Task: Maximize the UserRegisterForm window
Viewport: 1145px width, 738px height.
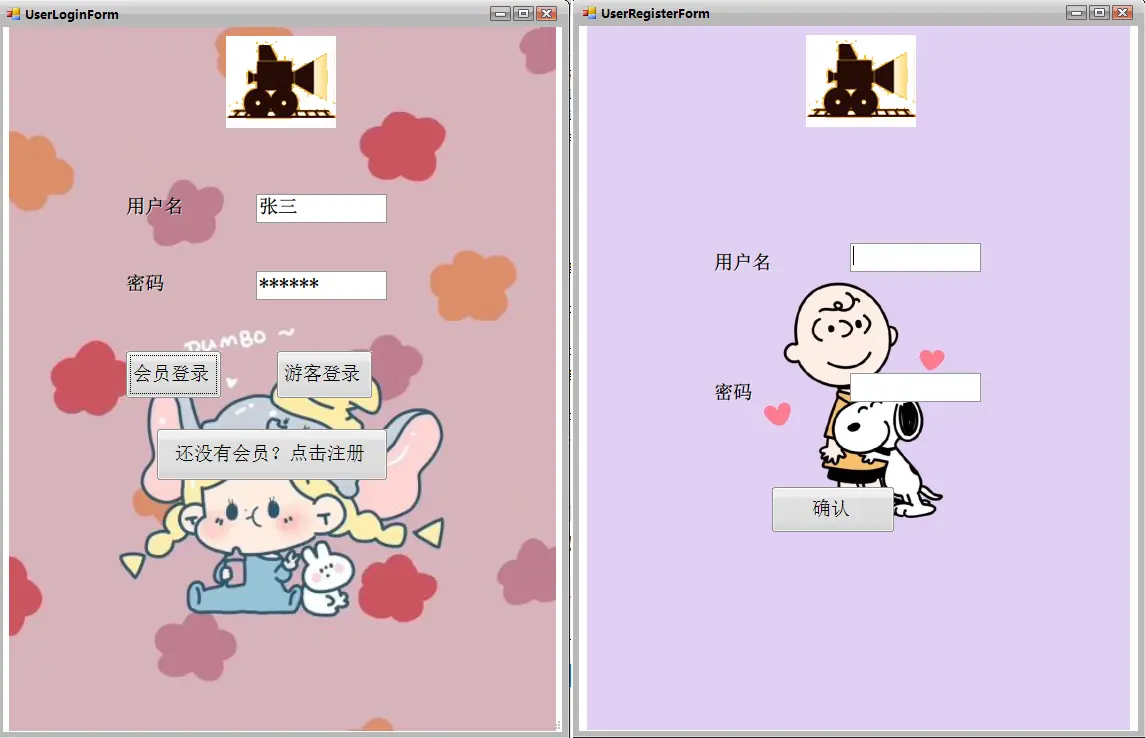Action: 1099,12
